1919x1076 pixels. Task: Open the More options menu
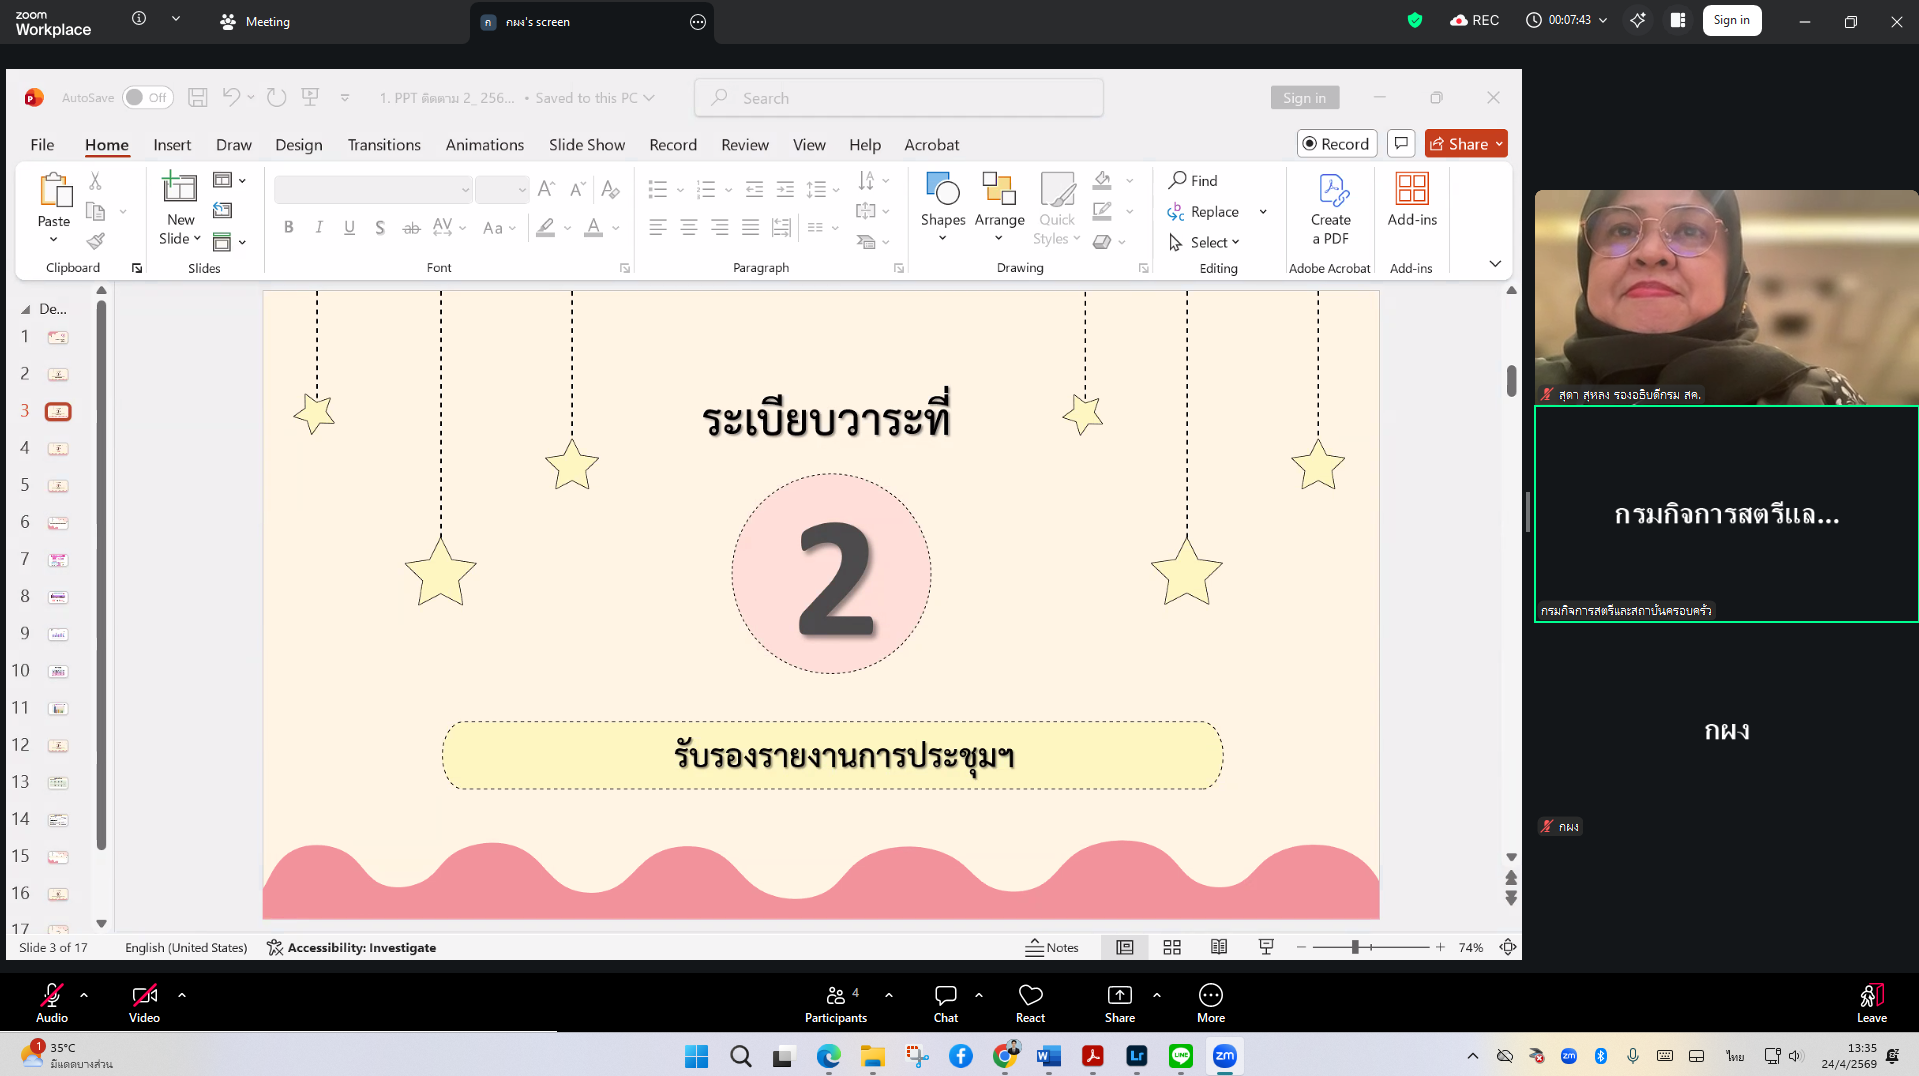click(x=1210, y=1003)
